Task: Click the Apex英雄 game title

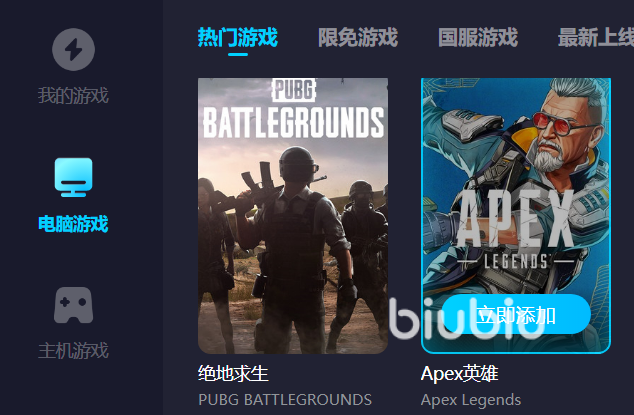Action: [x=460, y=373]
